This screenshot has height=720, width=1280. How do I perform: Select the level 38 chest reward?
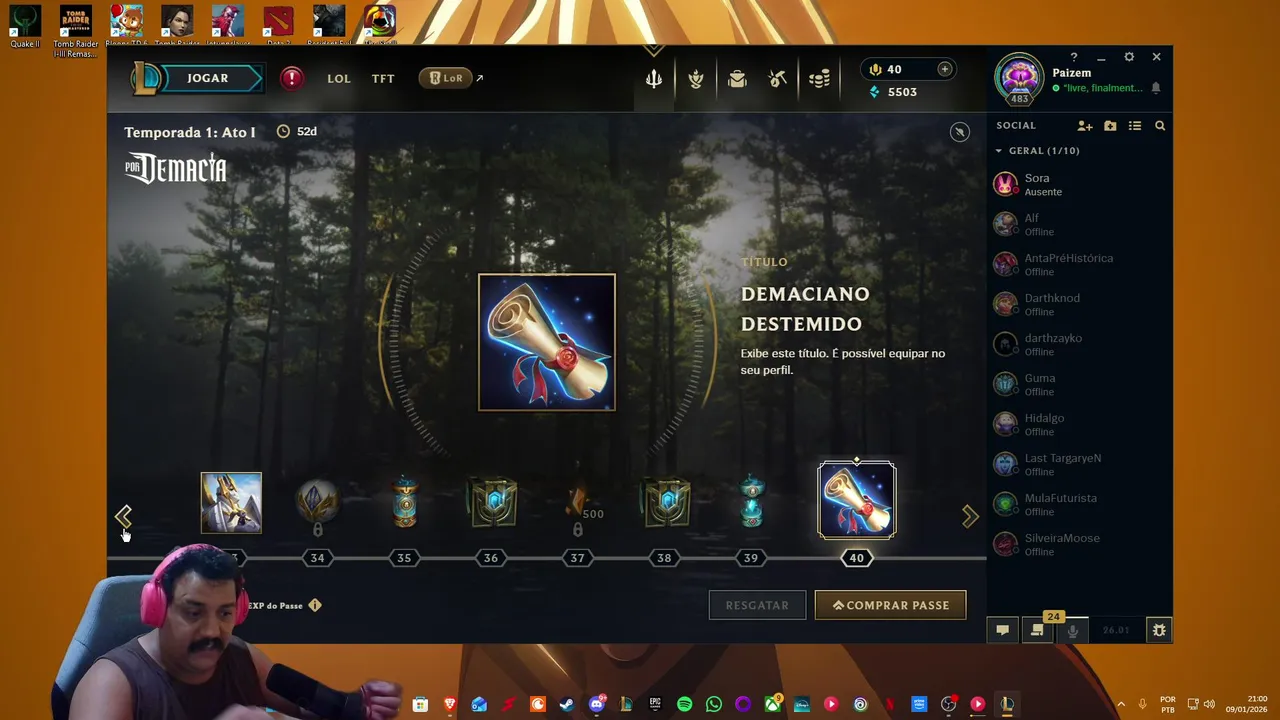[x=665, y=503]
